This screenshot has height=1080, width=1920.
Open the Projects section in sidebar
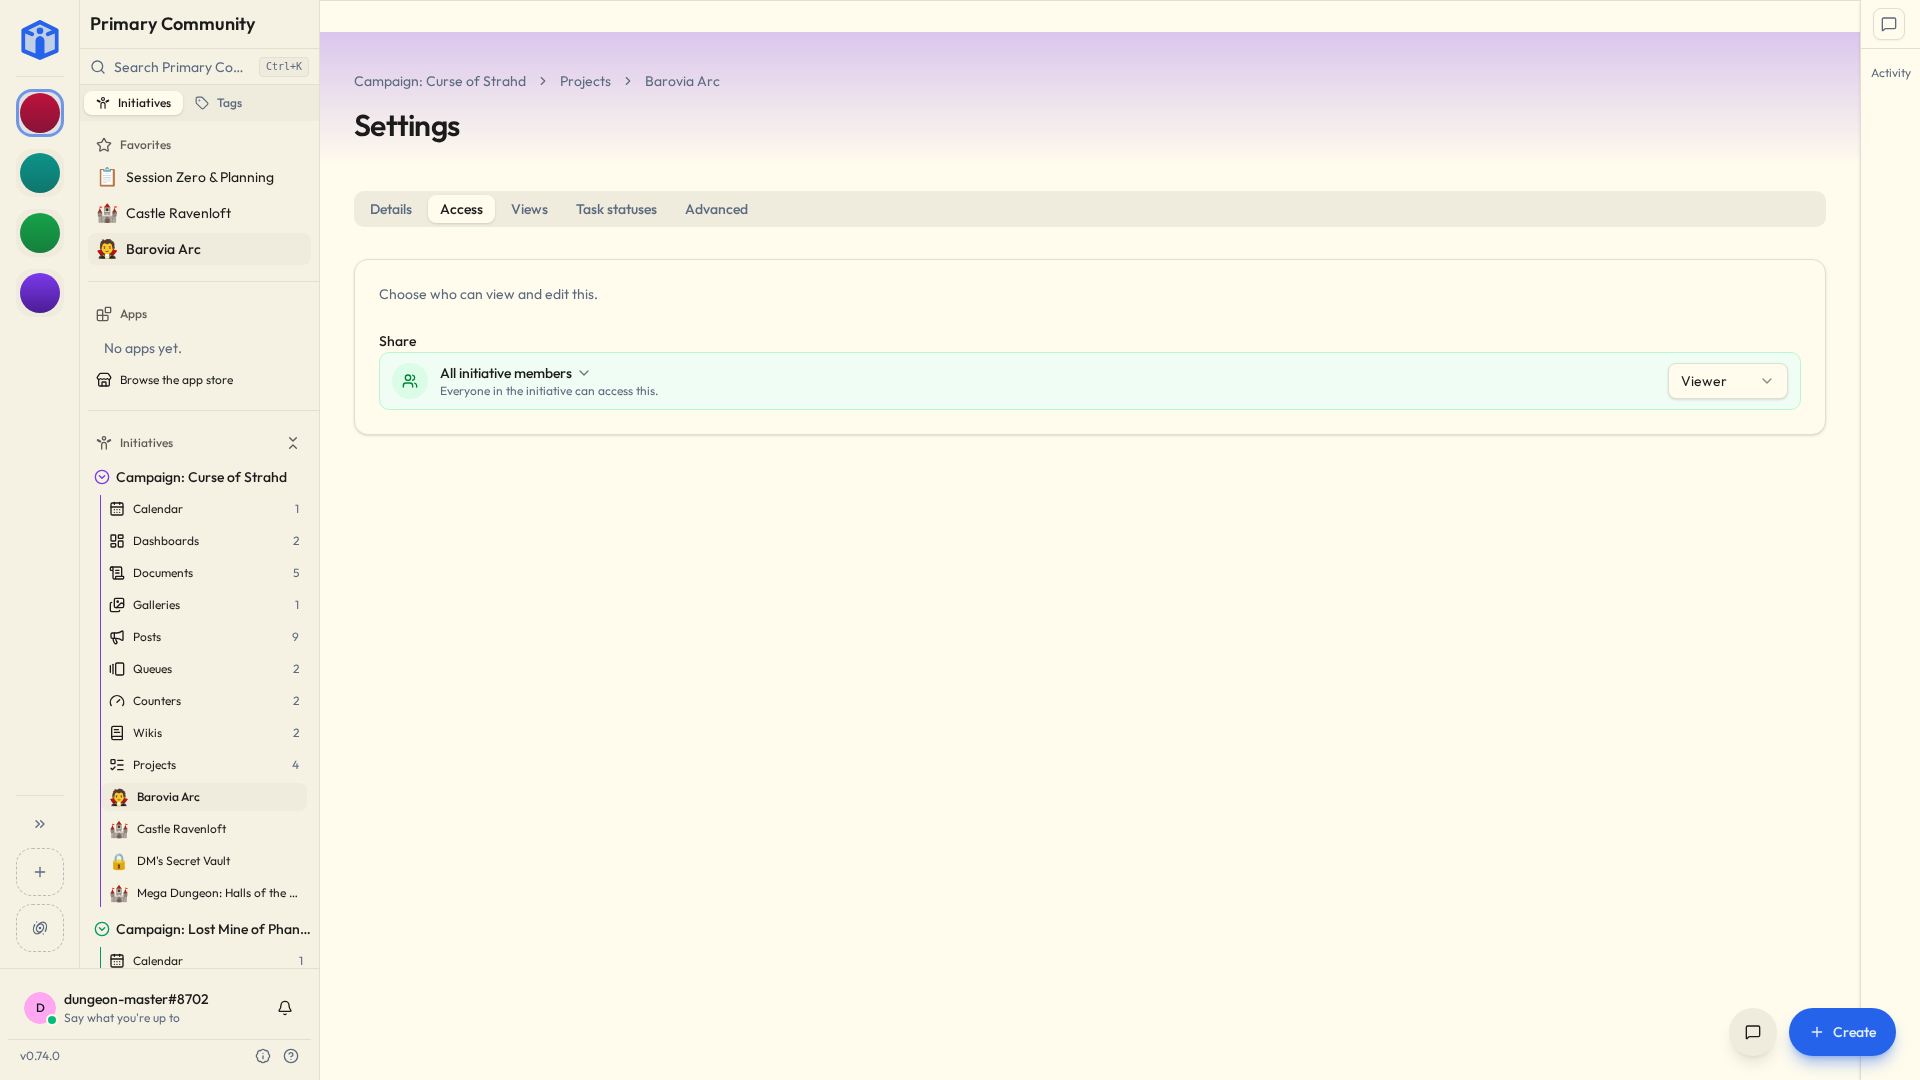click(x=205, y=765)
